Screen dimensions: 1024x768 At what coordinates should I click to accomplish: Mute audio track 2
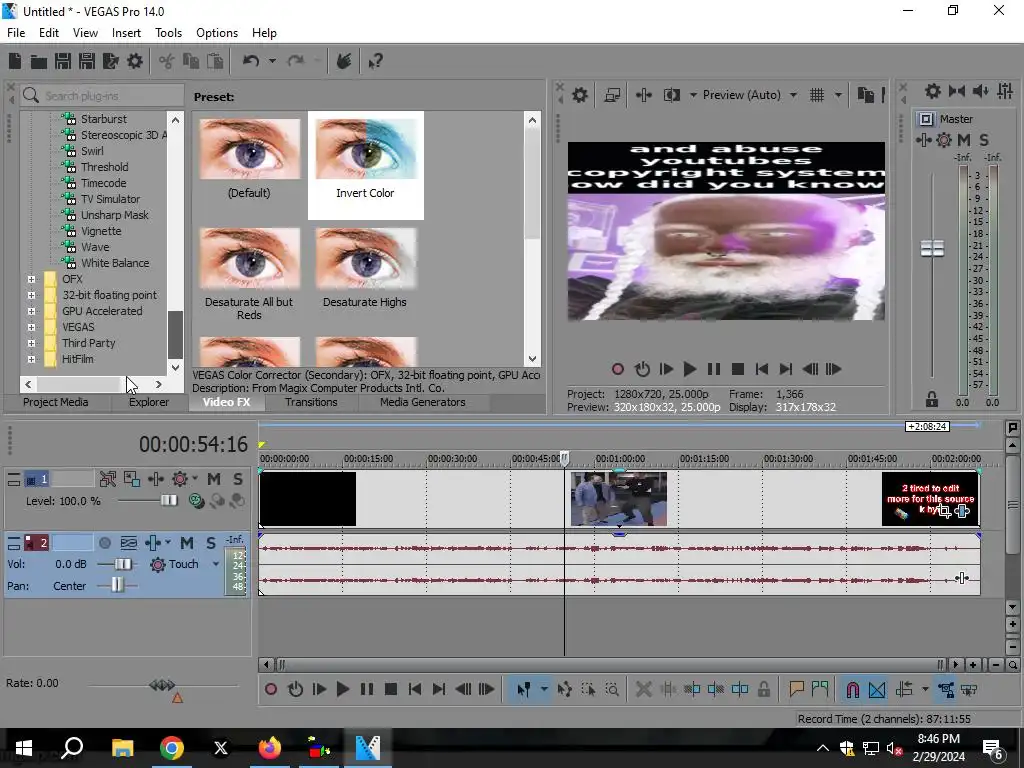pos(187,543)
